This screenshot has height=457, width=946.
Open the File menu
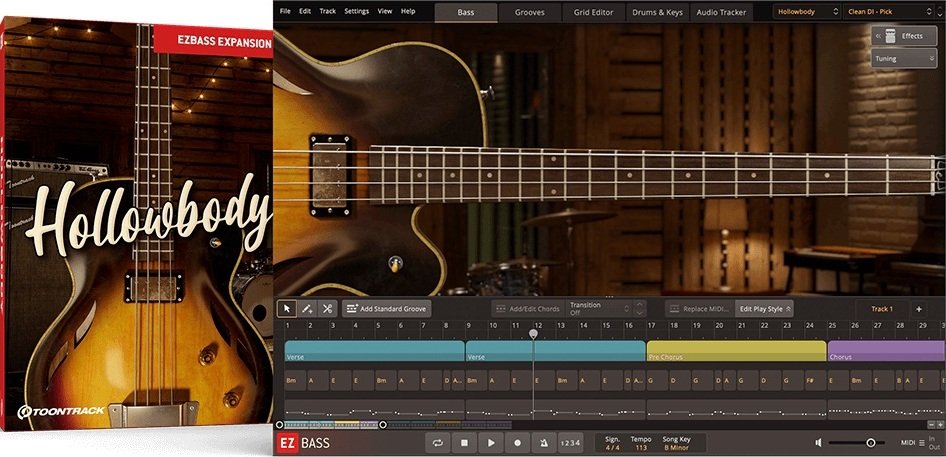coord(285,11)
